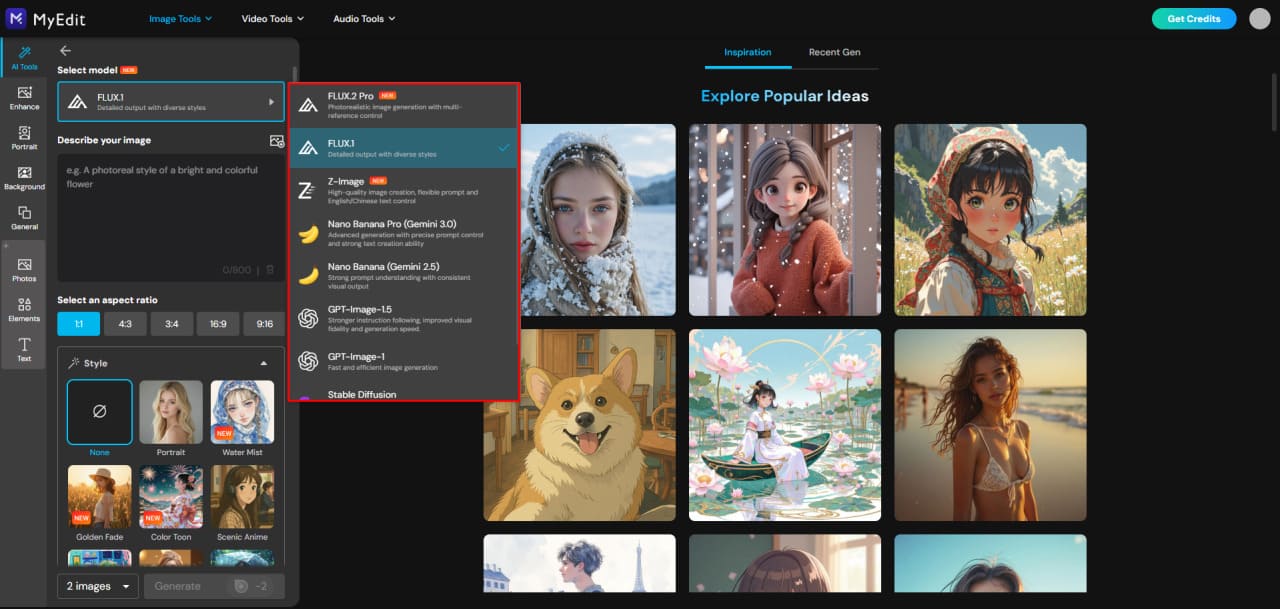Choose Stable Diffusion from model list

403,394
